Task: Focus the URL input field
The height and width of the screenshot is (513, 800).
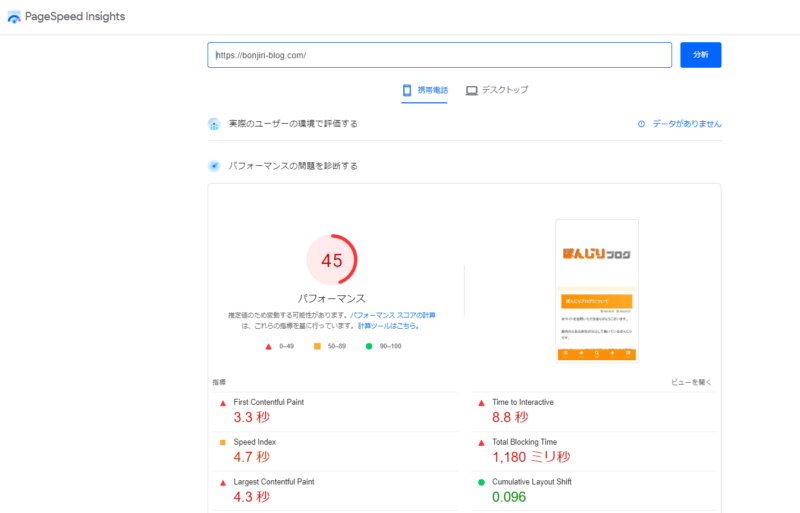Action: 439,55
